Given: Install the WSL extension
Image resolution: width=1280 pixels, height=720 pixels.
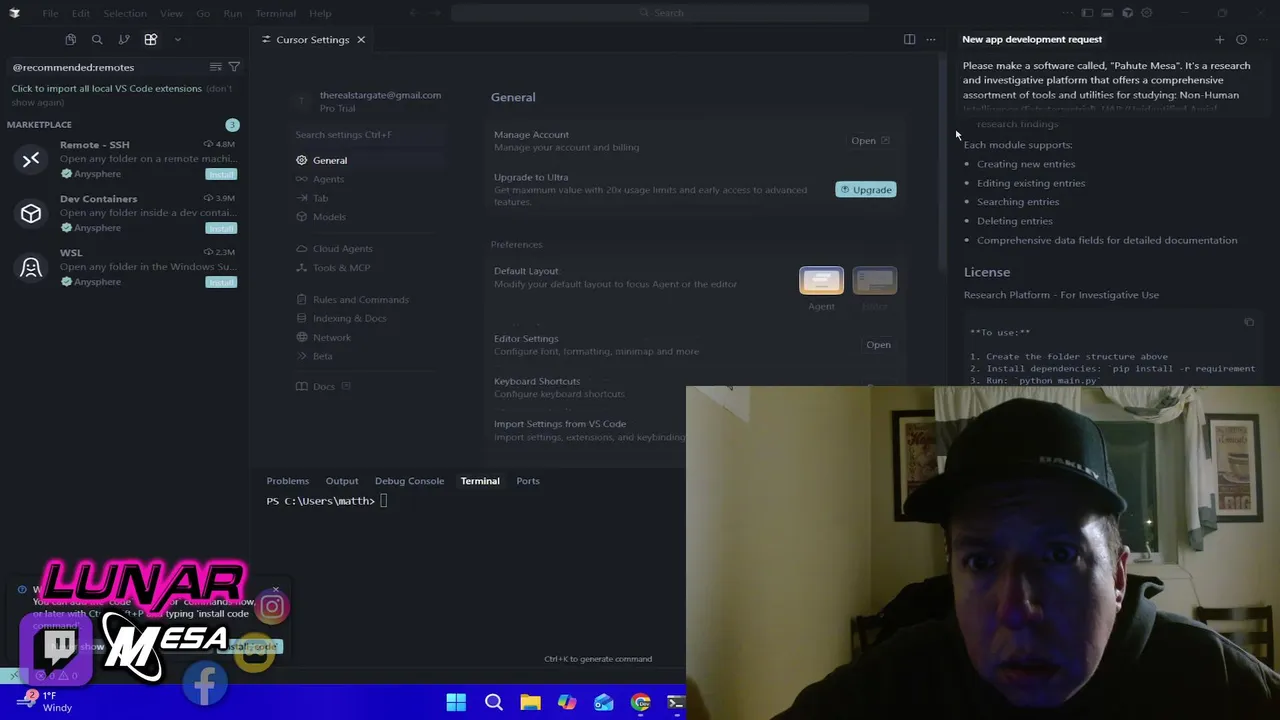Looking at the screenshot, I should [x=220, y=282].
